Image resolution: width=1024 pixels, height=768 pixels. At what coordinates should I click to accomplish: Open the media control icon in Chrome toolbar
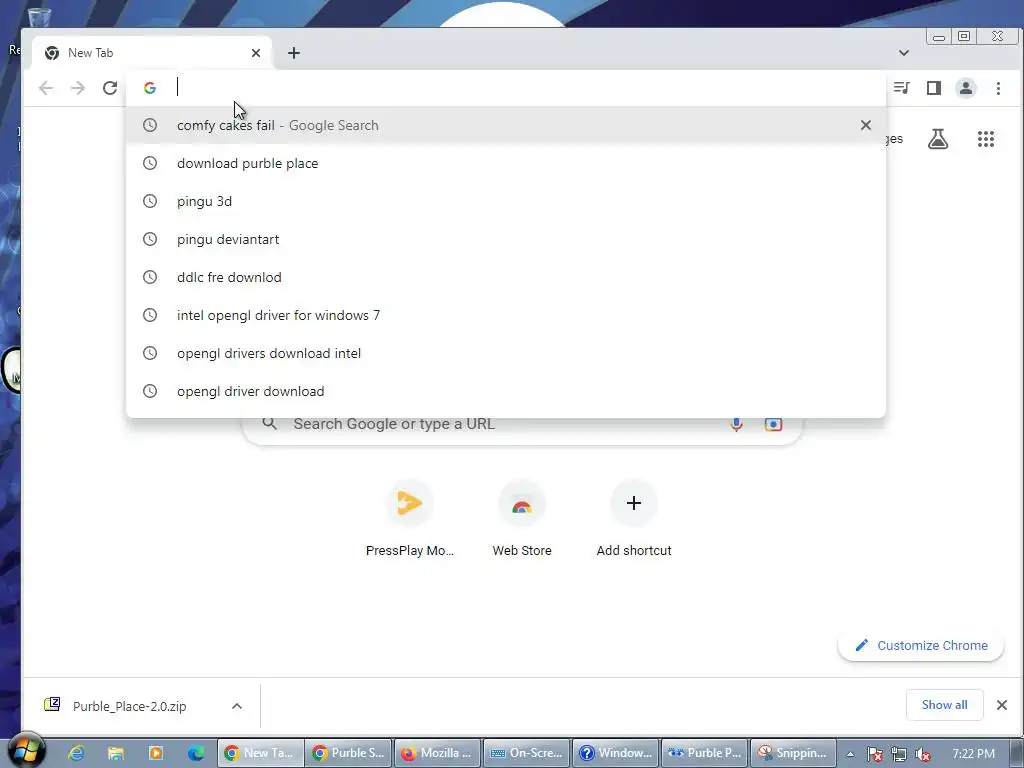[x=901, y=88]
